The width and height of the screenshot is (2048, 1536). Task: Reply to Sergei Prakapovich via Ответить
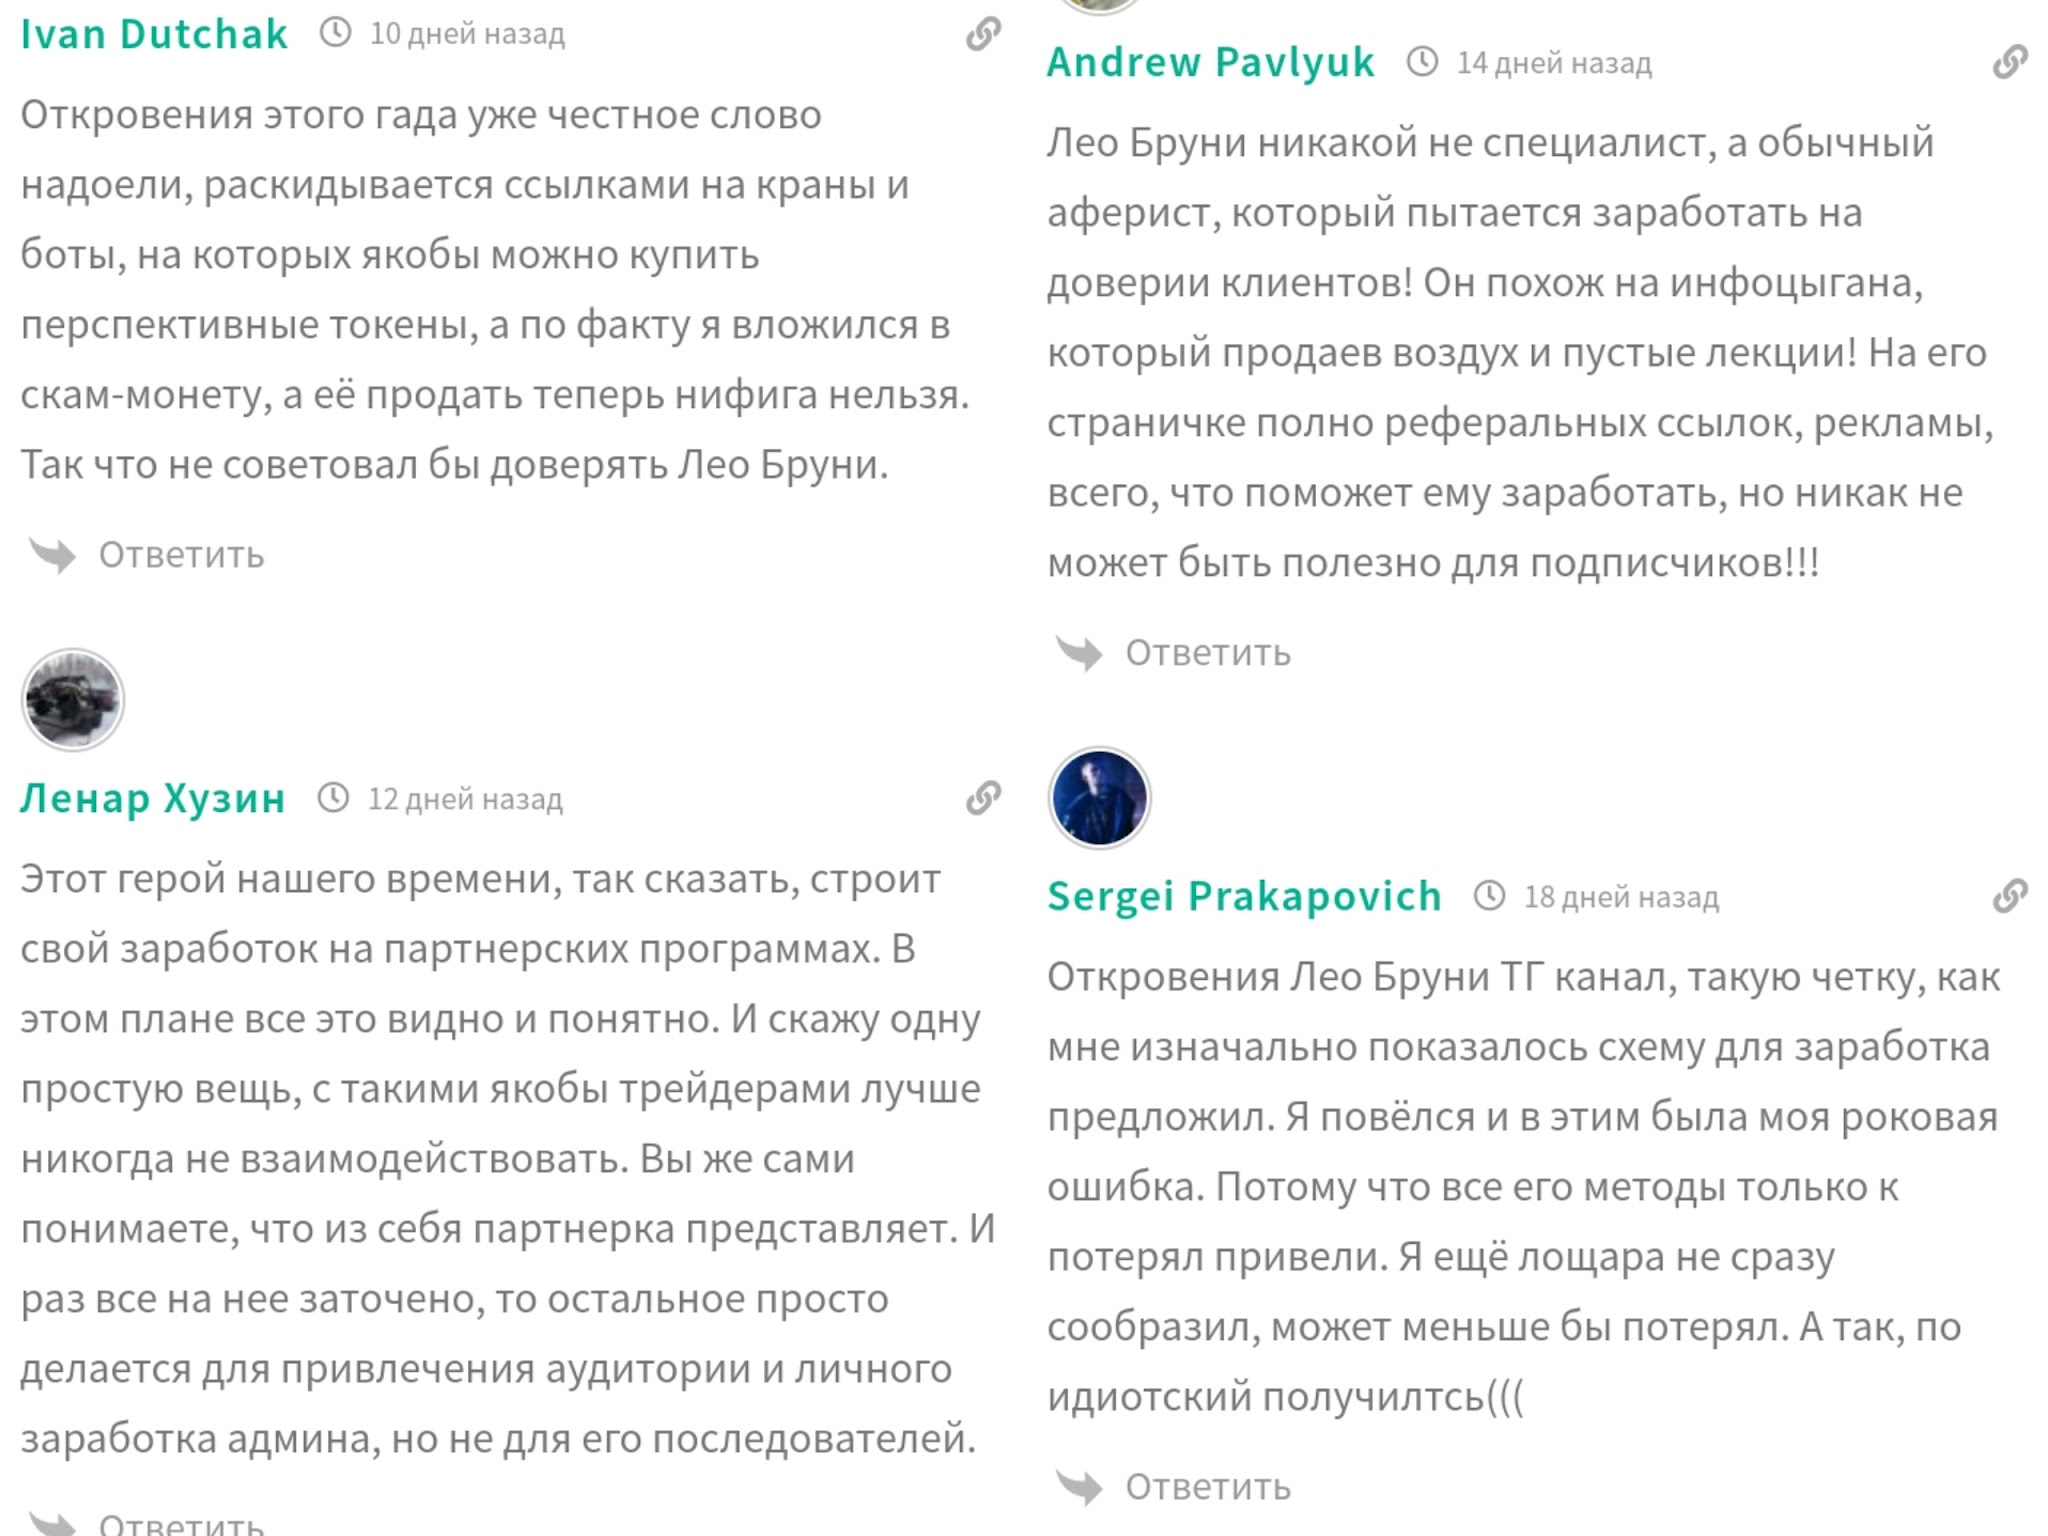tap(1208, 1487)
